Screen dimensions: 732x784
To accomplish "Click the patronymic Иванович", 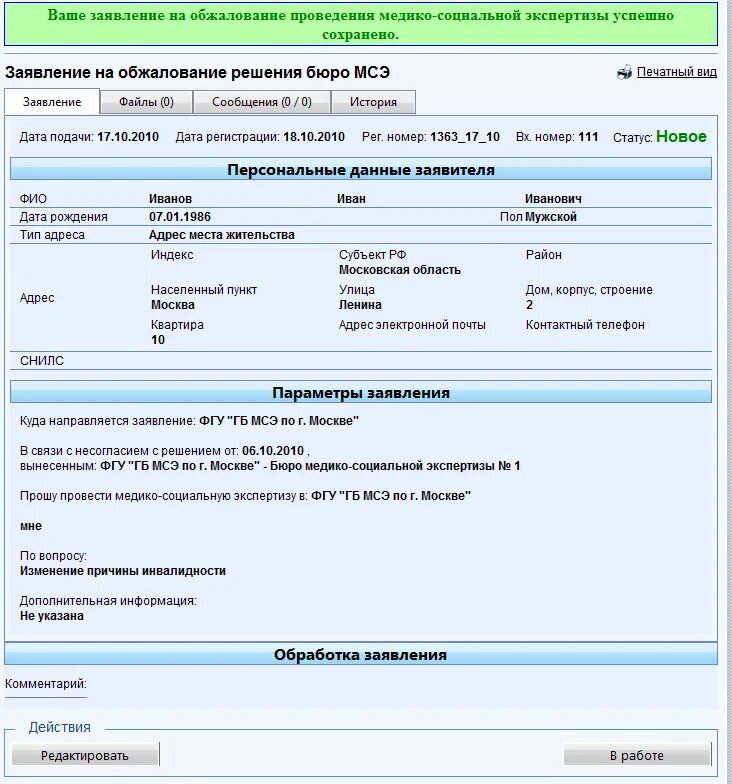I will tap(554, 199).
